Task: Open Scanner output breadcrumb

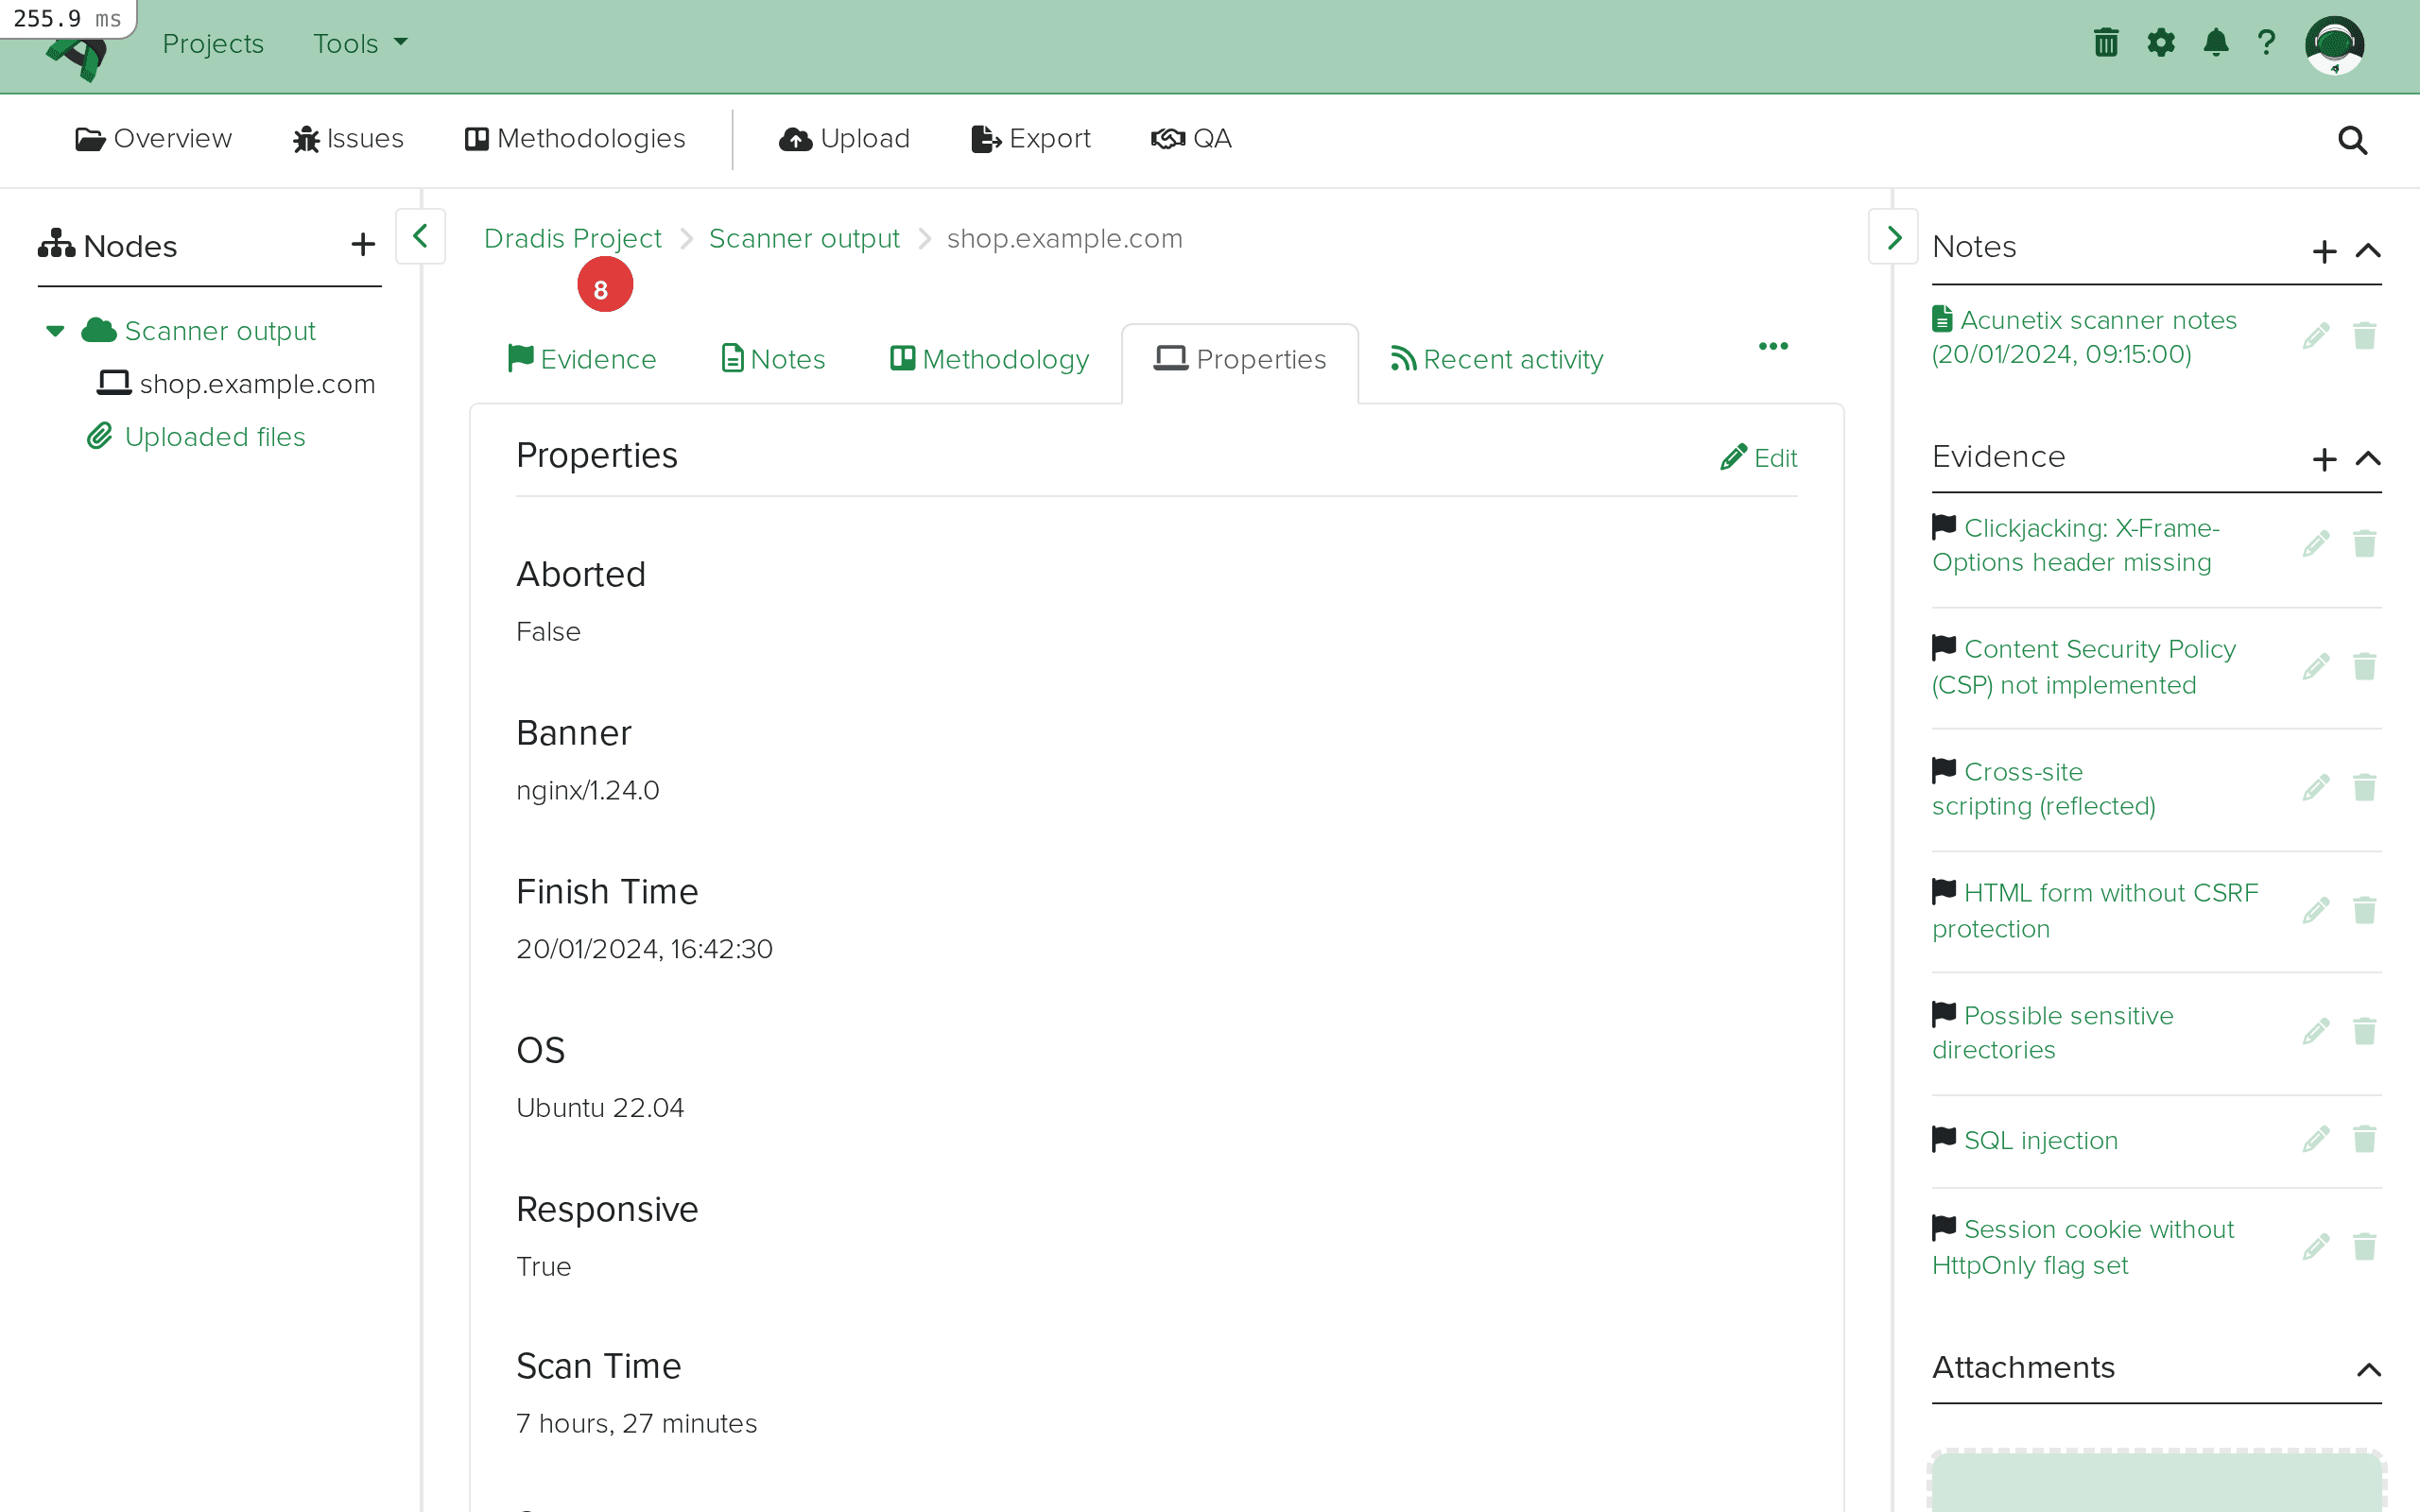Action: (804, 238)
